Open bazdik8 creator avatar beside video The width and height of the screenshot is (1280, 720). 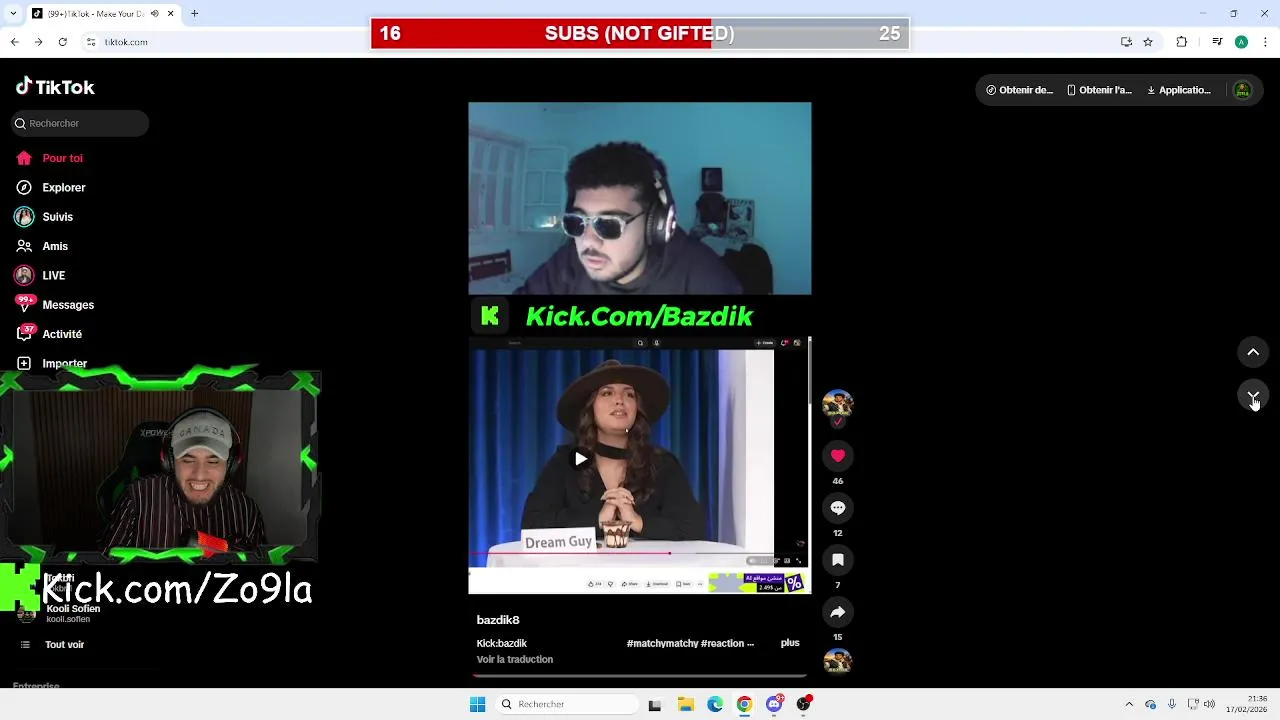coord(838,404)
